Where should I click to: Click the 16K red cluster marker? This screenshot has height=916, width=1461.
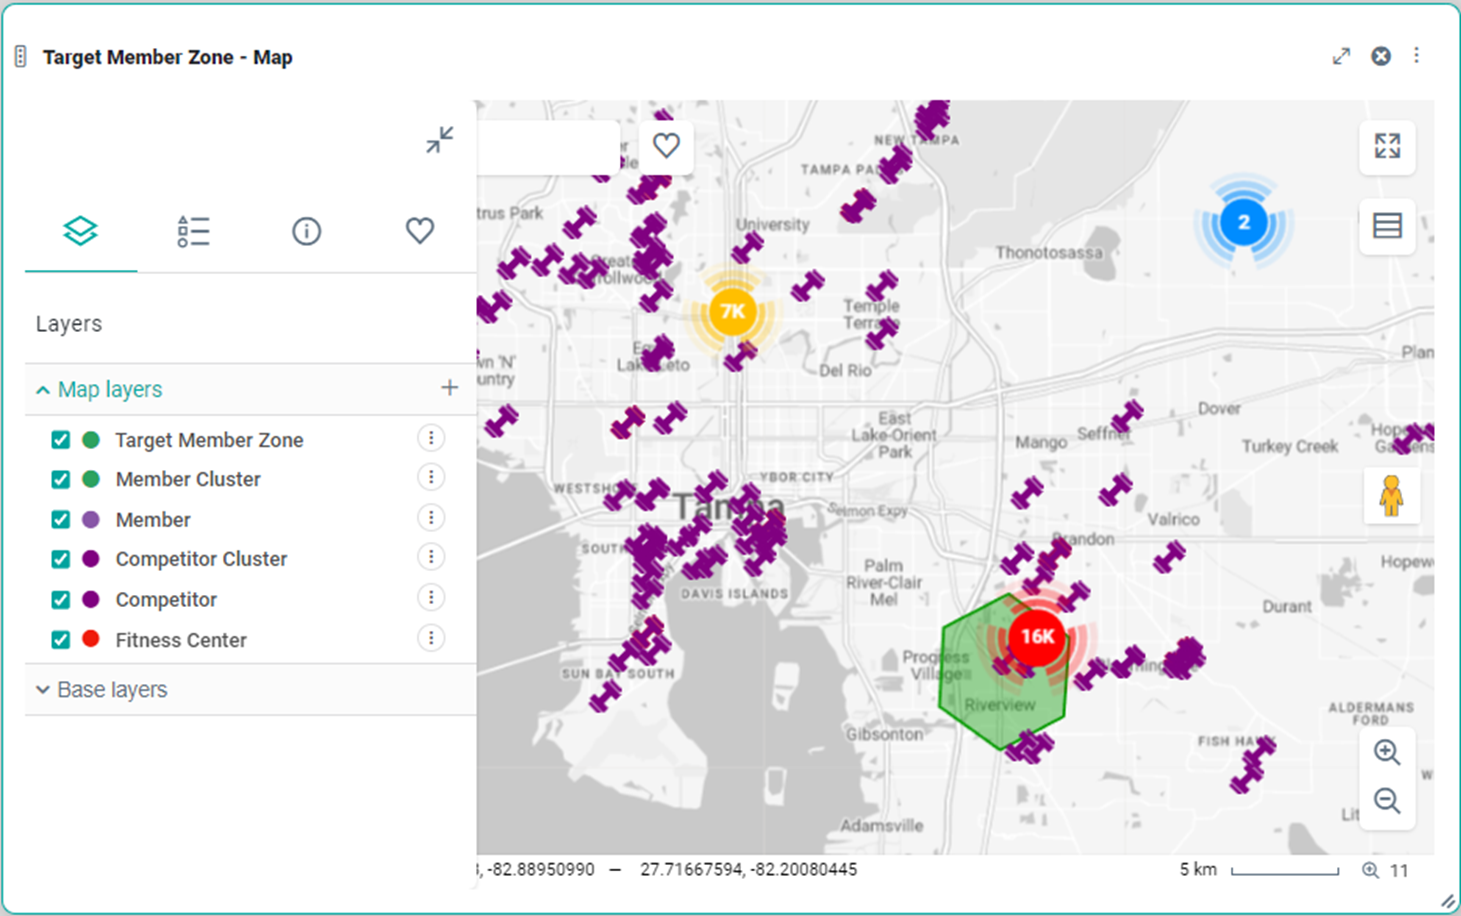[1037, 636]
